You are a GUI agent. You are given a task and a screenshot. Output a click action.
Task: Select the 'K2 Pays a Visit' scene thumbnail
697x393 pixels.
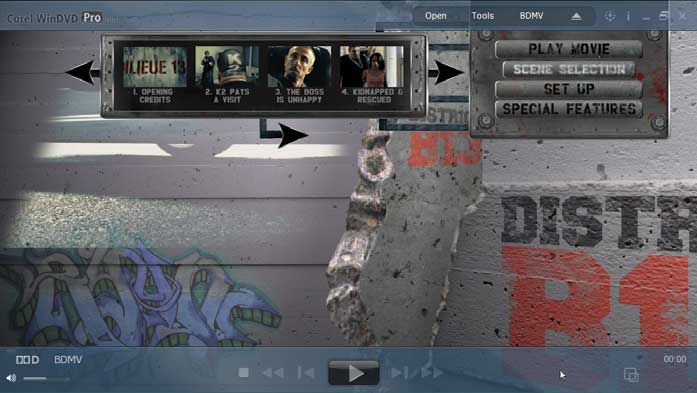click(227, 75)
